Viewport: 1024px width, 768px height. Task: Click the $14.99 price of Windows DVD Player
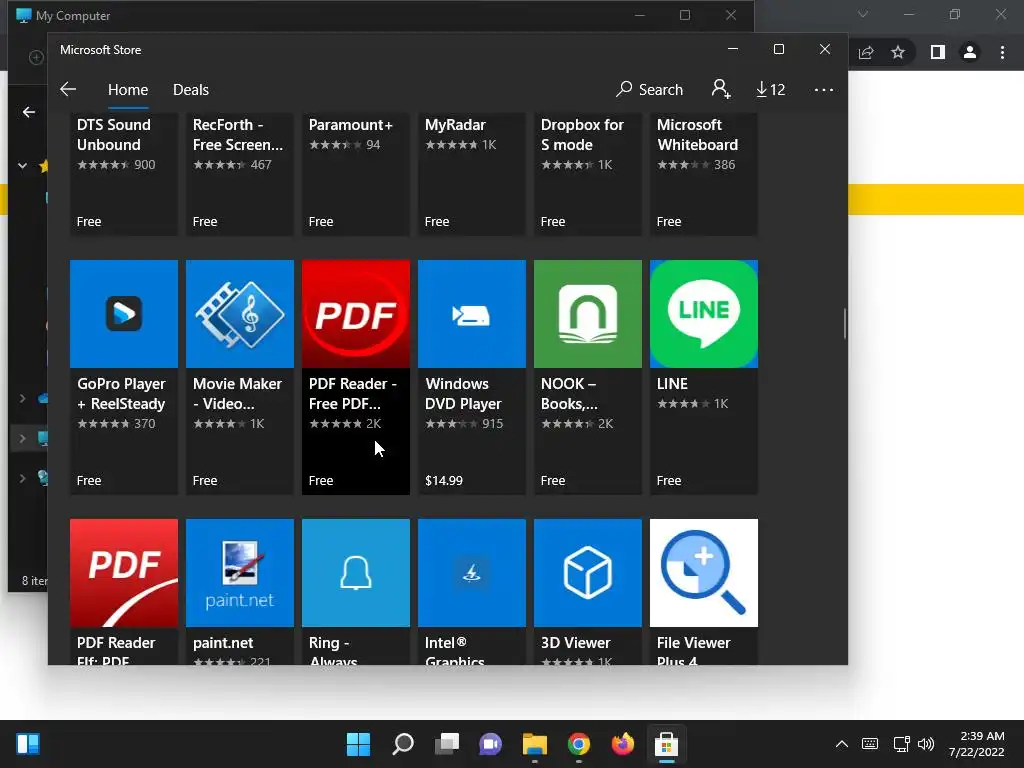coord(444,481)
